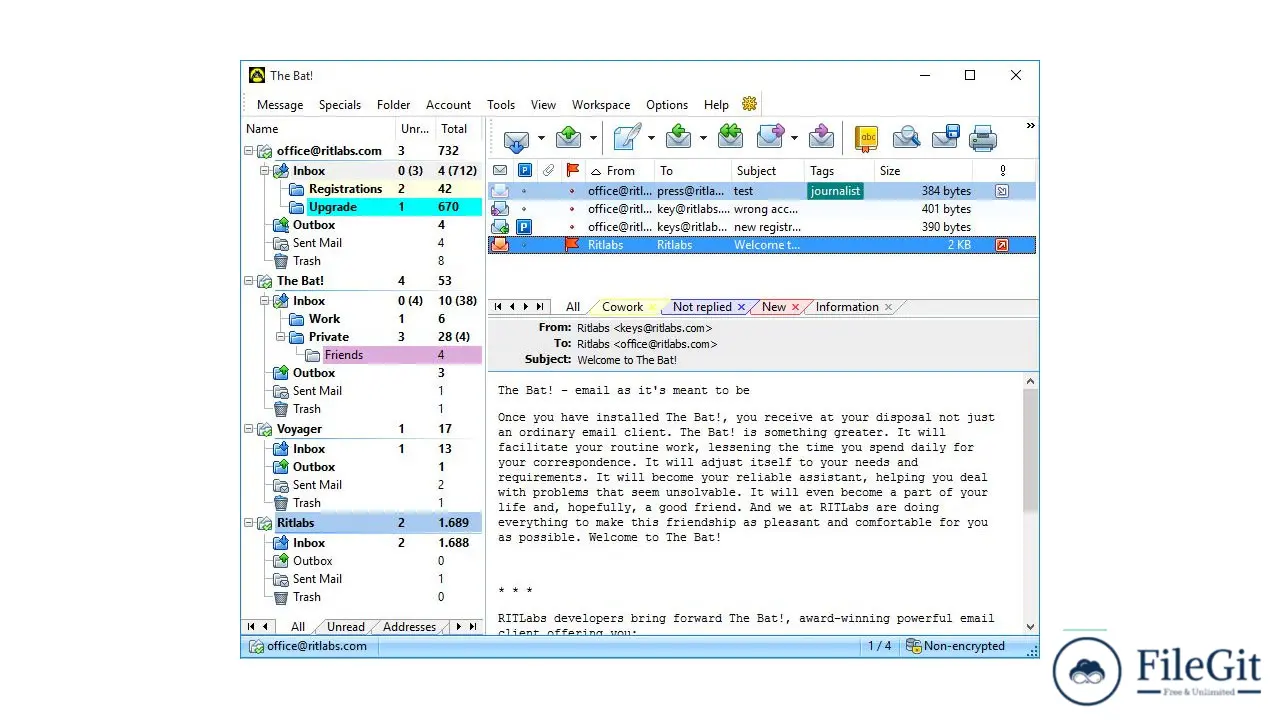The width and height of the screenshot is (1280, 720).
Task: Click the Redirect message toolbar icon
Action: pos(821,138)
